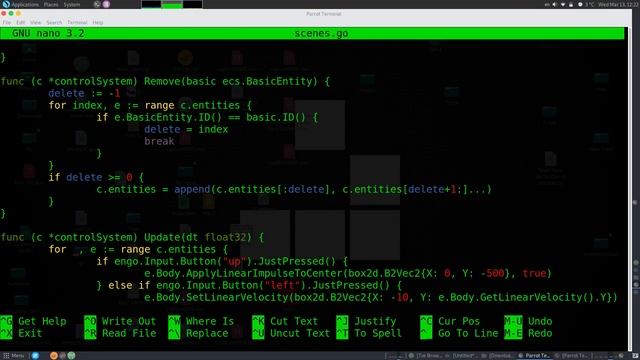Click the lock icon in system tray

coord(571,4)
